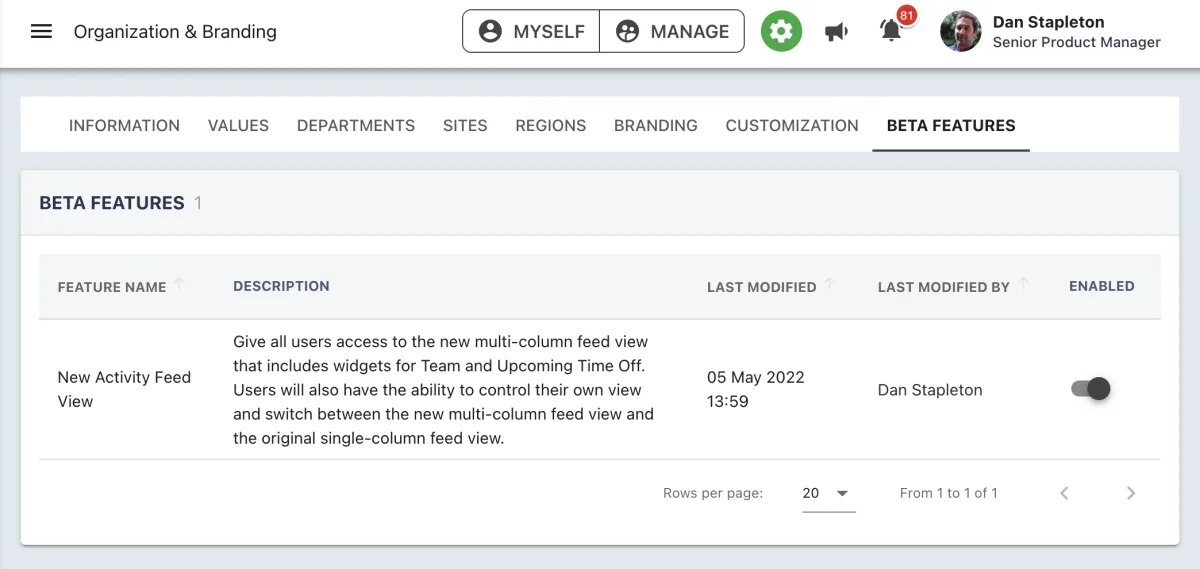
Task: Open the BRANDING tab
Action: tap(656, 125)
